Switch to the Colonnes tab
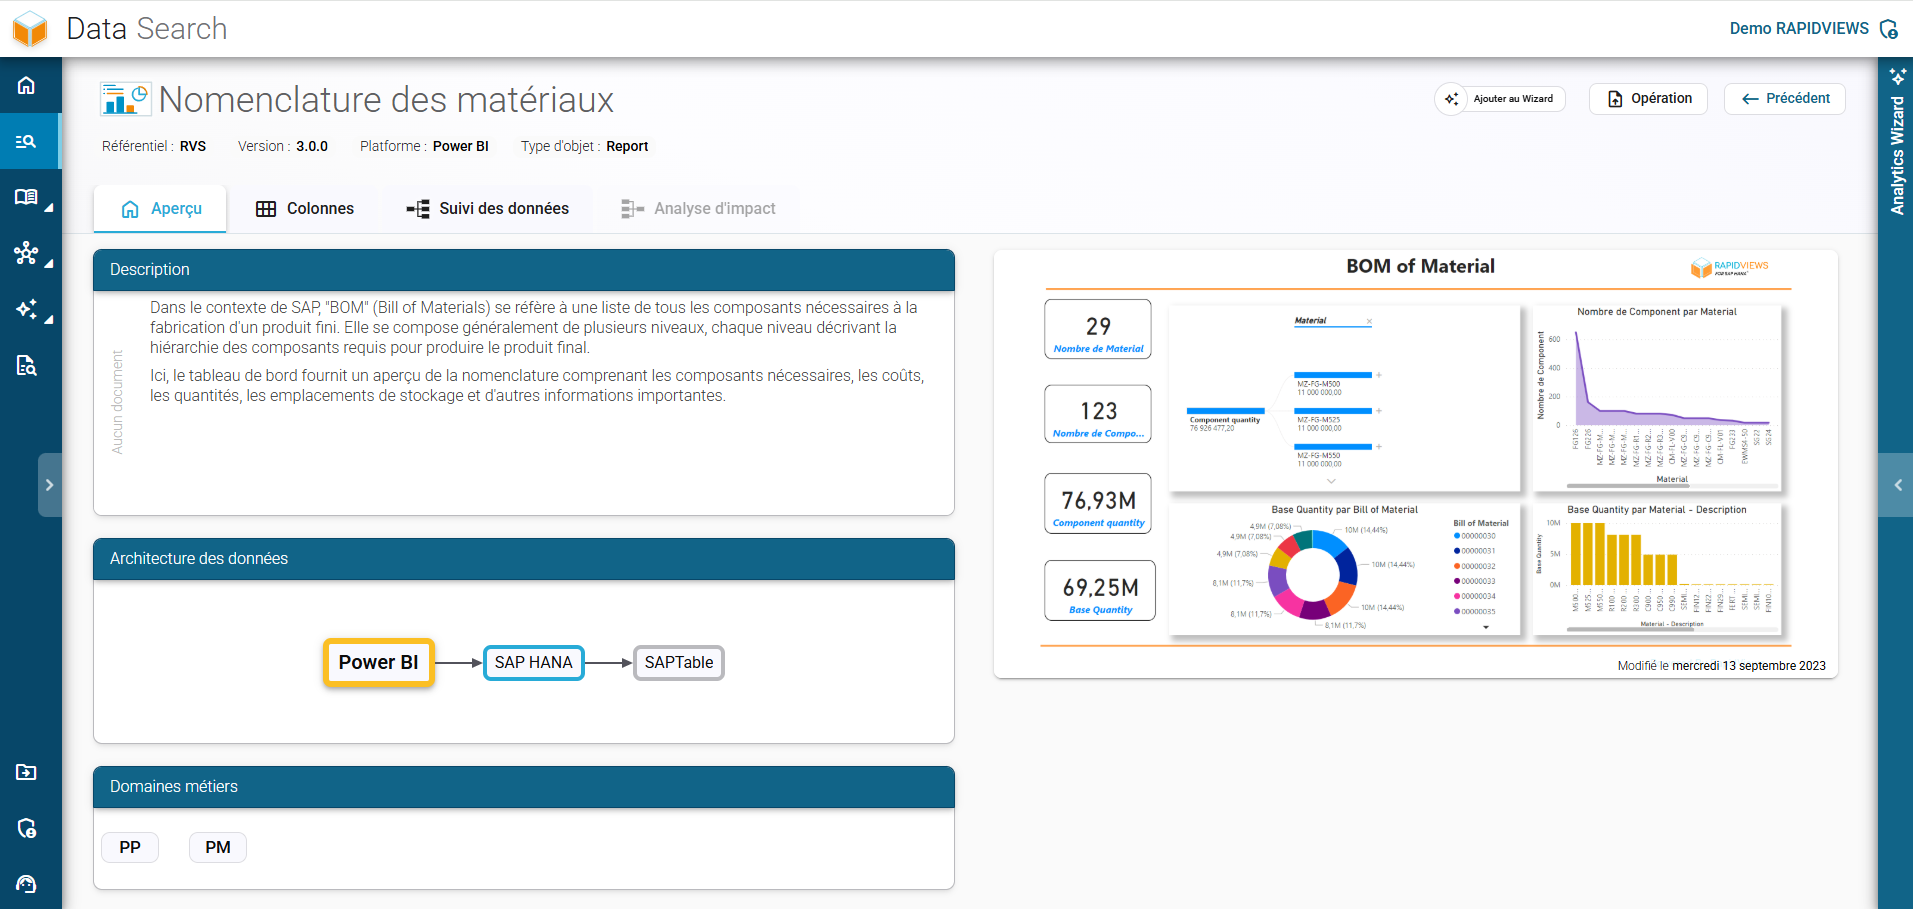 tap(305, 209)
